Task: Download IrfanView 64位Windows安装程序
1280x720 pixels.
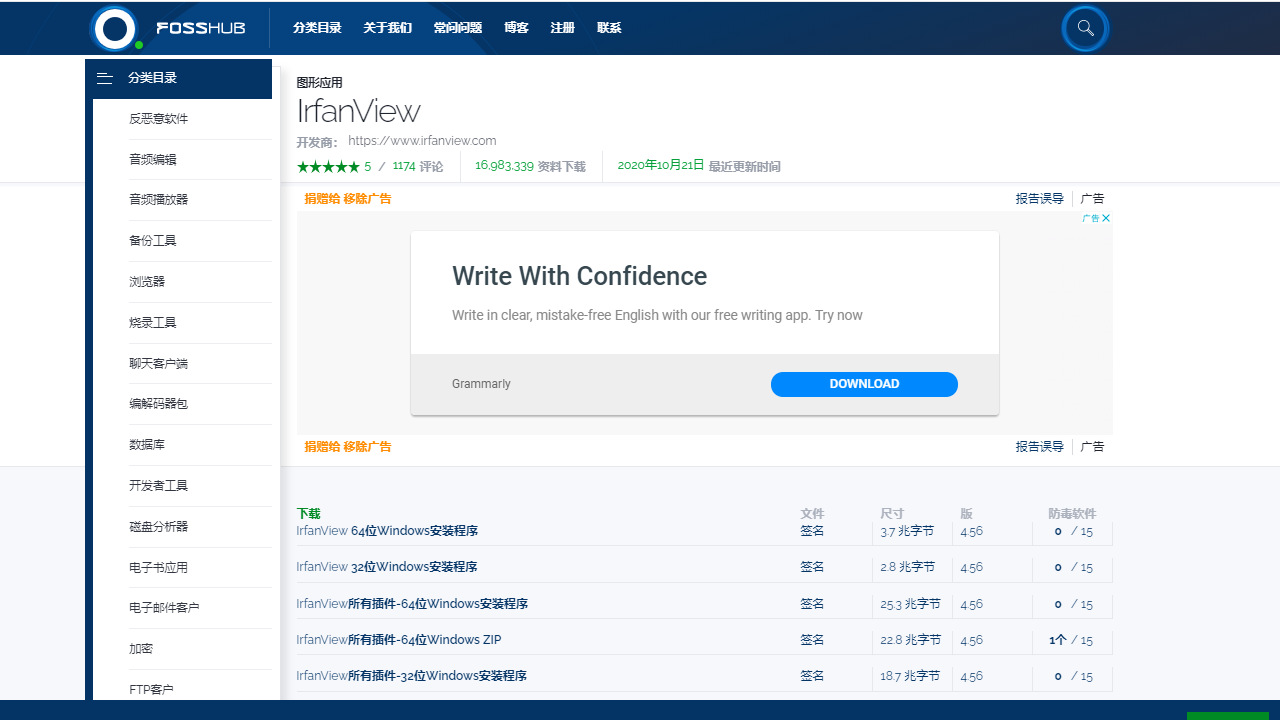Action: [x=387, y=530]
